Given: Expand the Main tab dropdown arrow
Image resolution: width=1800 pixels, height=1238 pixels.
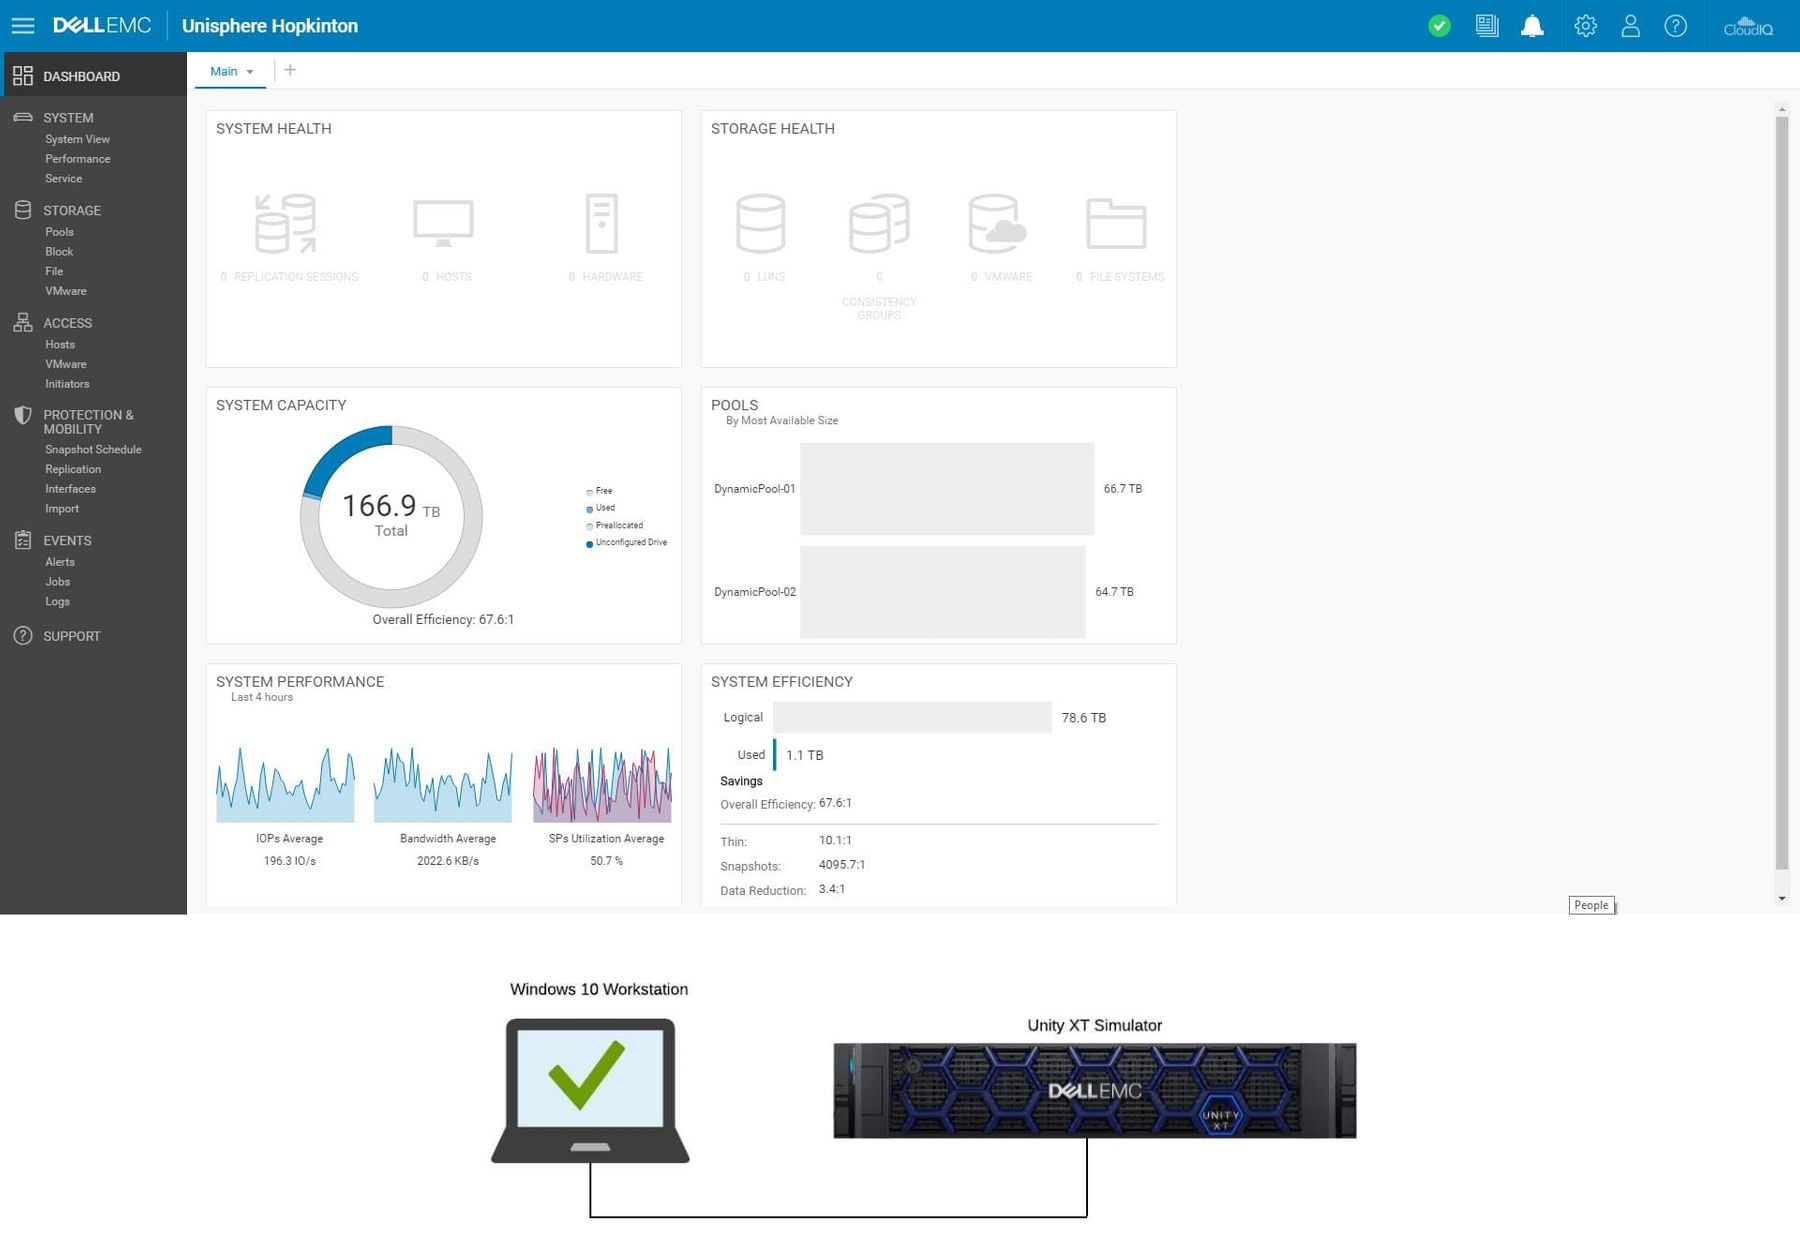Looking at the screenshot, I should (x=250, y=72).
